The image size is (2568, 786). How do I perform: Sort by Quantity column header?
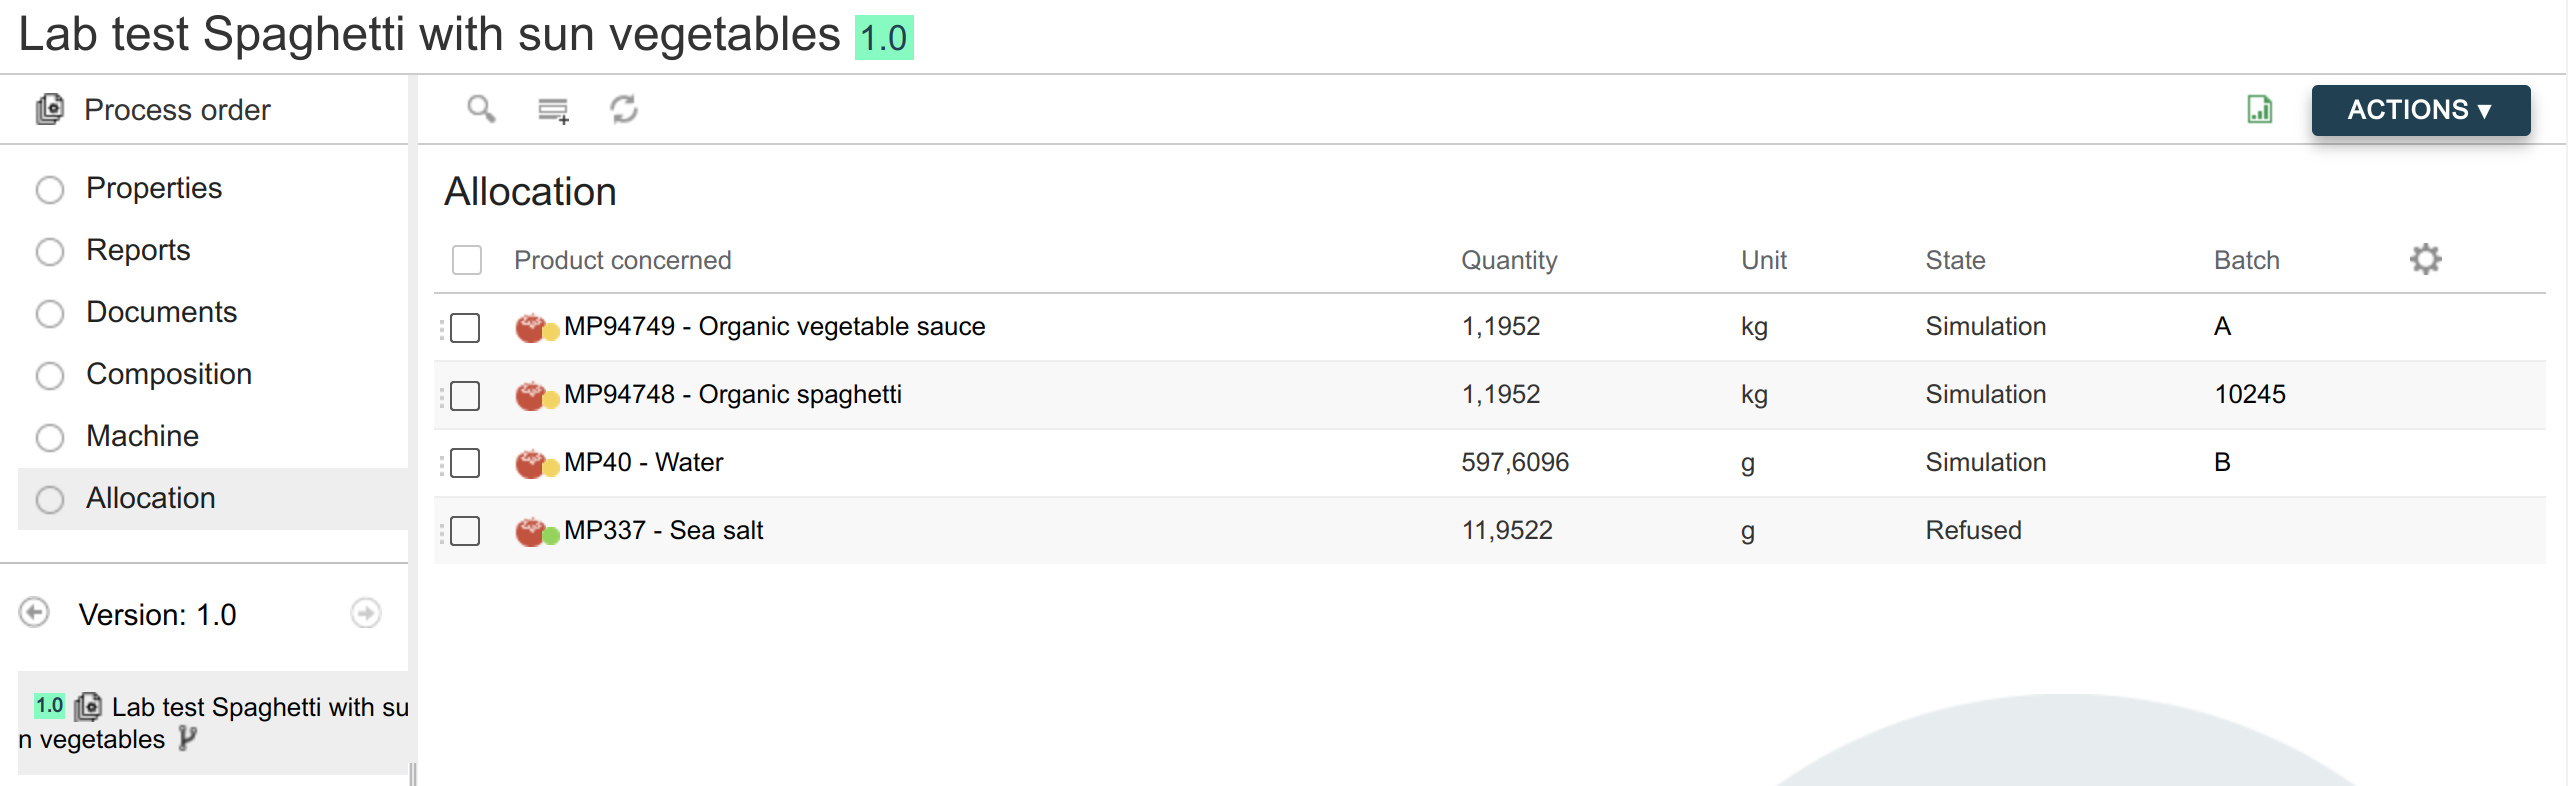click(x=1509, y=260)
